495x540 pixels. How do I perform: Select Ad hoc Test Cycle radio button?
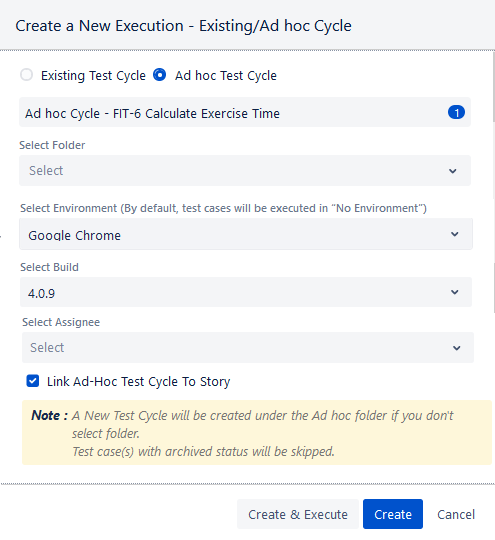159,75
